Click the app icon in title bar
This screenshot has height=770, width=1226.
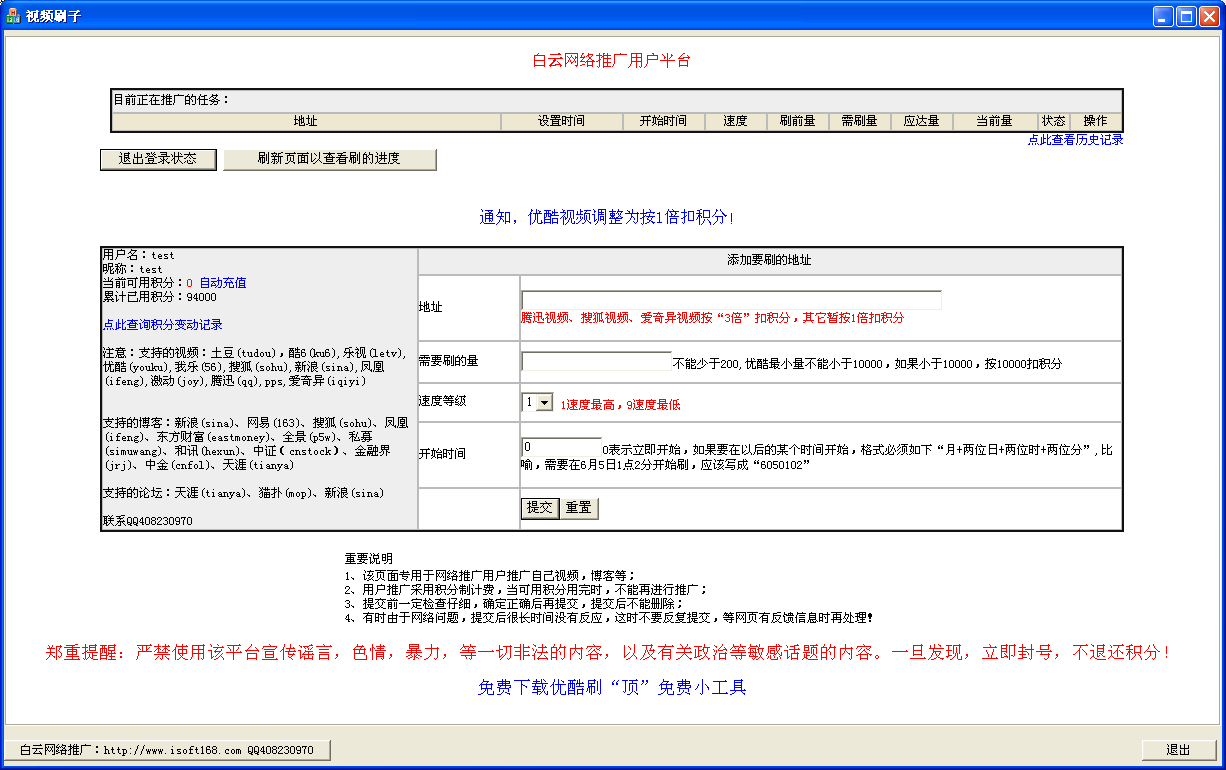pyautogui.click(x=13, y=16)
